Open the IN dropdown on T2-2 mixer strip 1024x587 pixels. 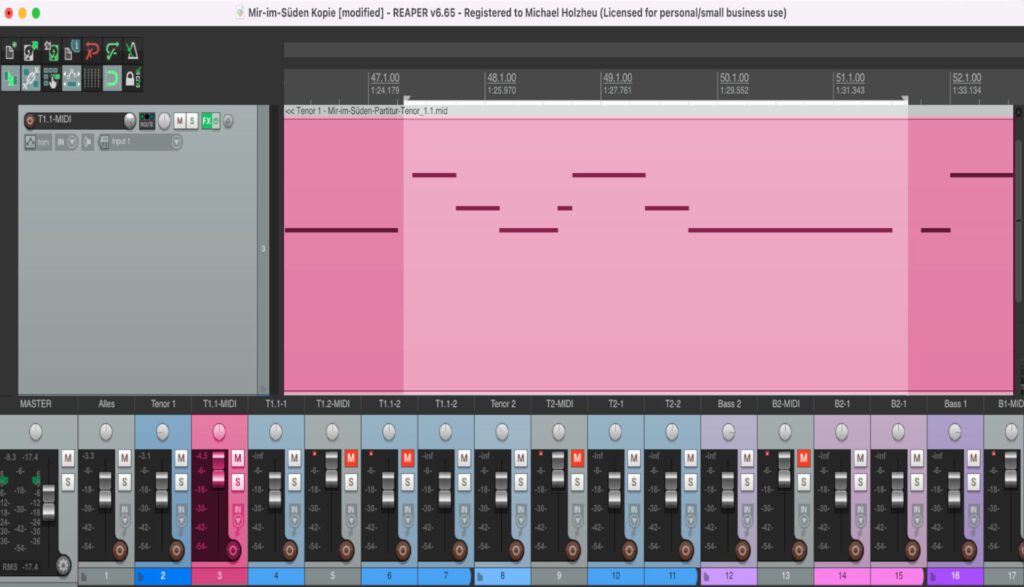point(691,521)
